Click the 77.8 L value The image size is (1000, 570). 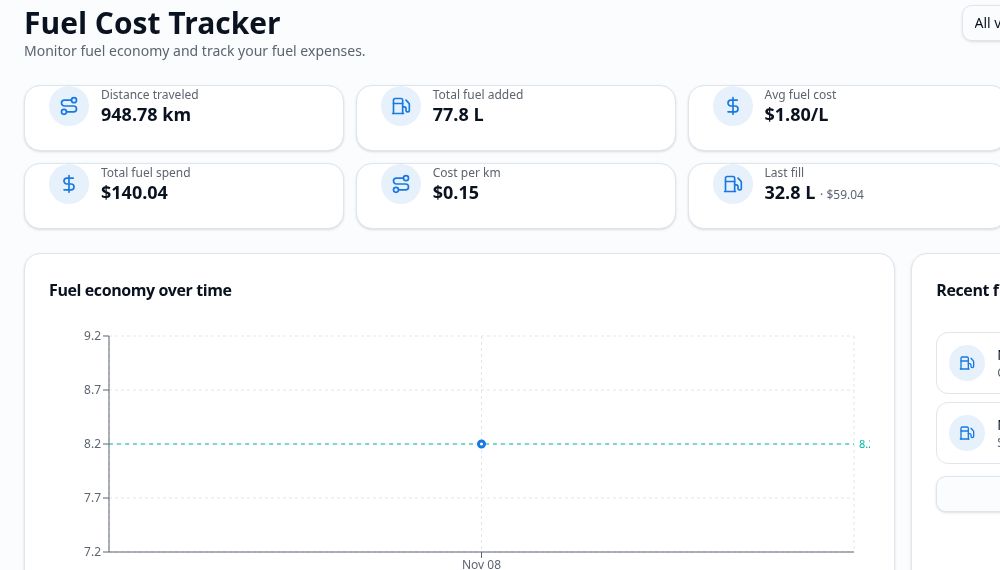pyautogui.click(x=458, y=115)
